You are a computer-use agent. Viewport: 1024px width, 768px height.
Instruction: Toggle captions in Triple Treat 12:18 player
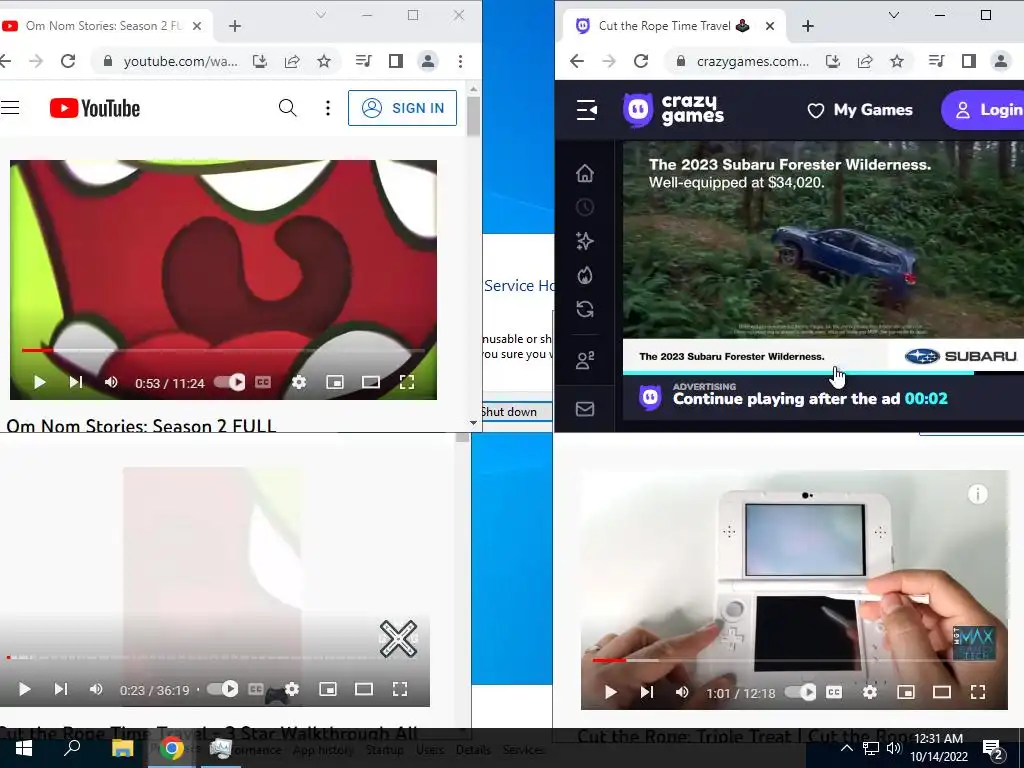(x=834, y=692)
